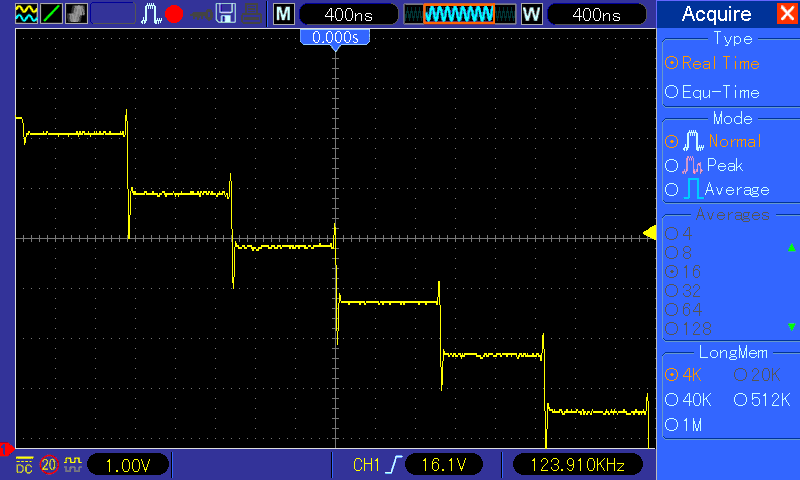Click green up arrow in Averages list
This screenshot has height=480, width=800.
791,247
